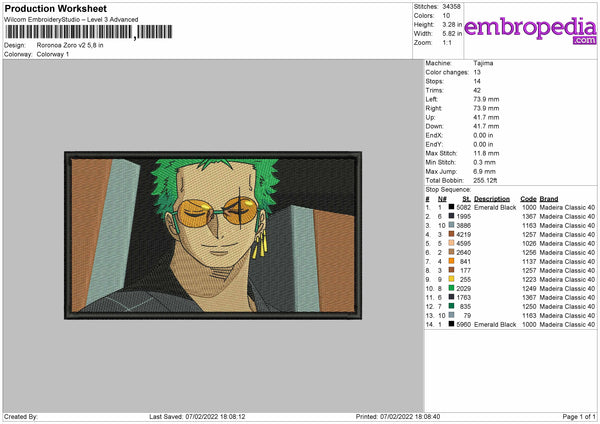Click the Printed timestamp '07/02/2022 18:08:40'
Viewport: 600px width, 424px height.
[410, 417]
